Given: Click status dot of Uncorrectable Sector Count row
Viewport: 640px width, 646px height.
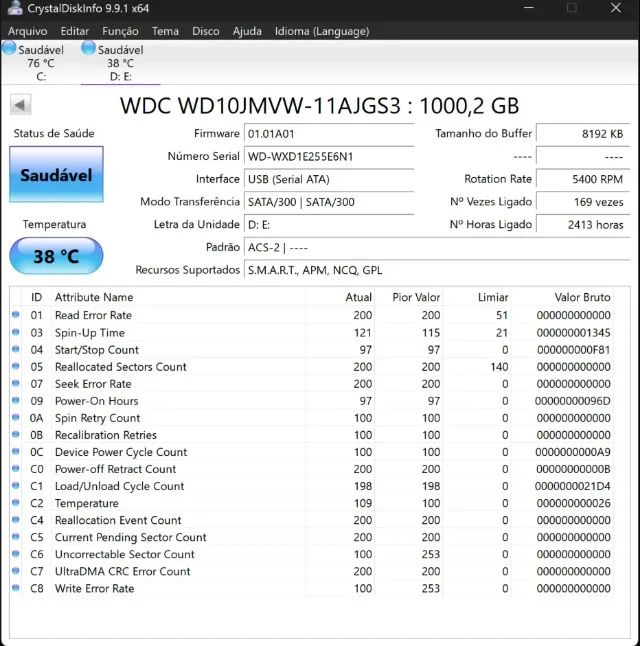Looking at the screenshot, I should (16, 554).
